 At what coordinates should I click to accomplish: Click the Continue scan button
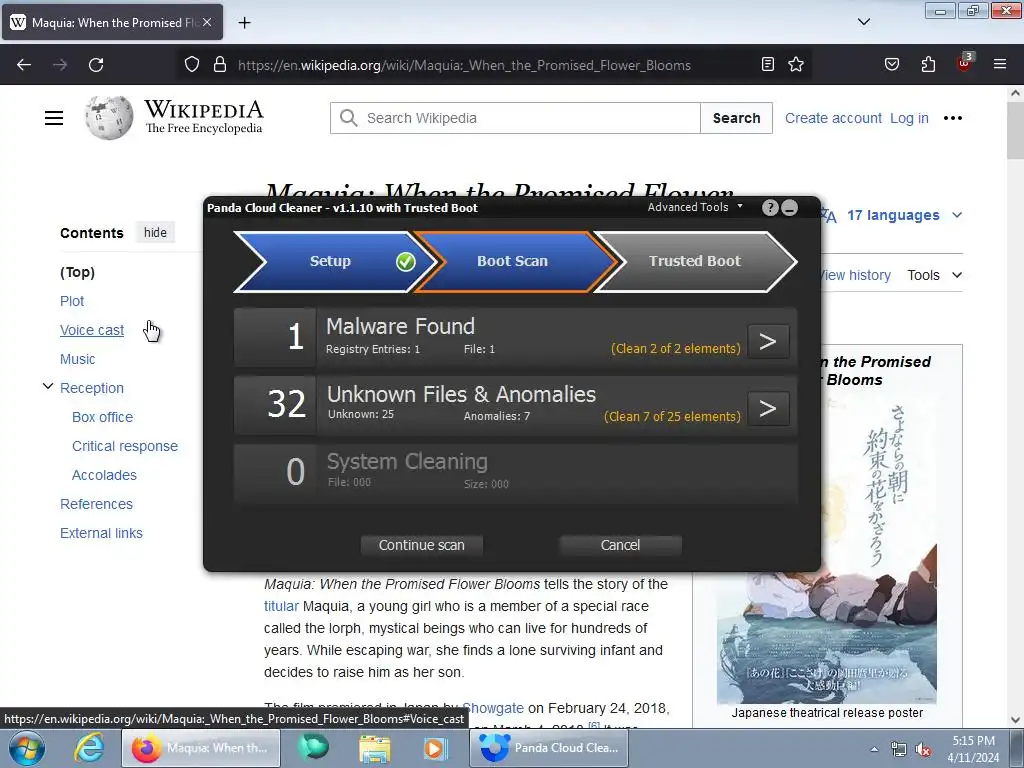pyautogui.click(x=422, y=545)
